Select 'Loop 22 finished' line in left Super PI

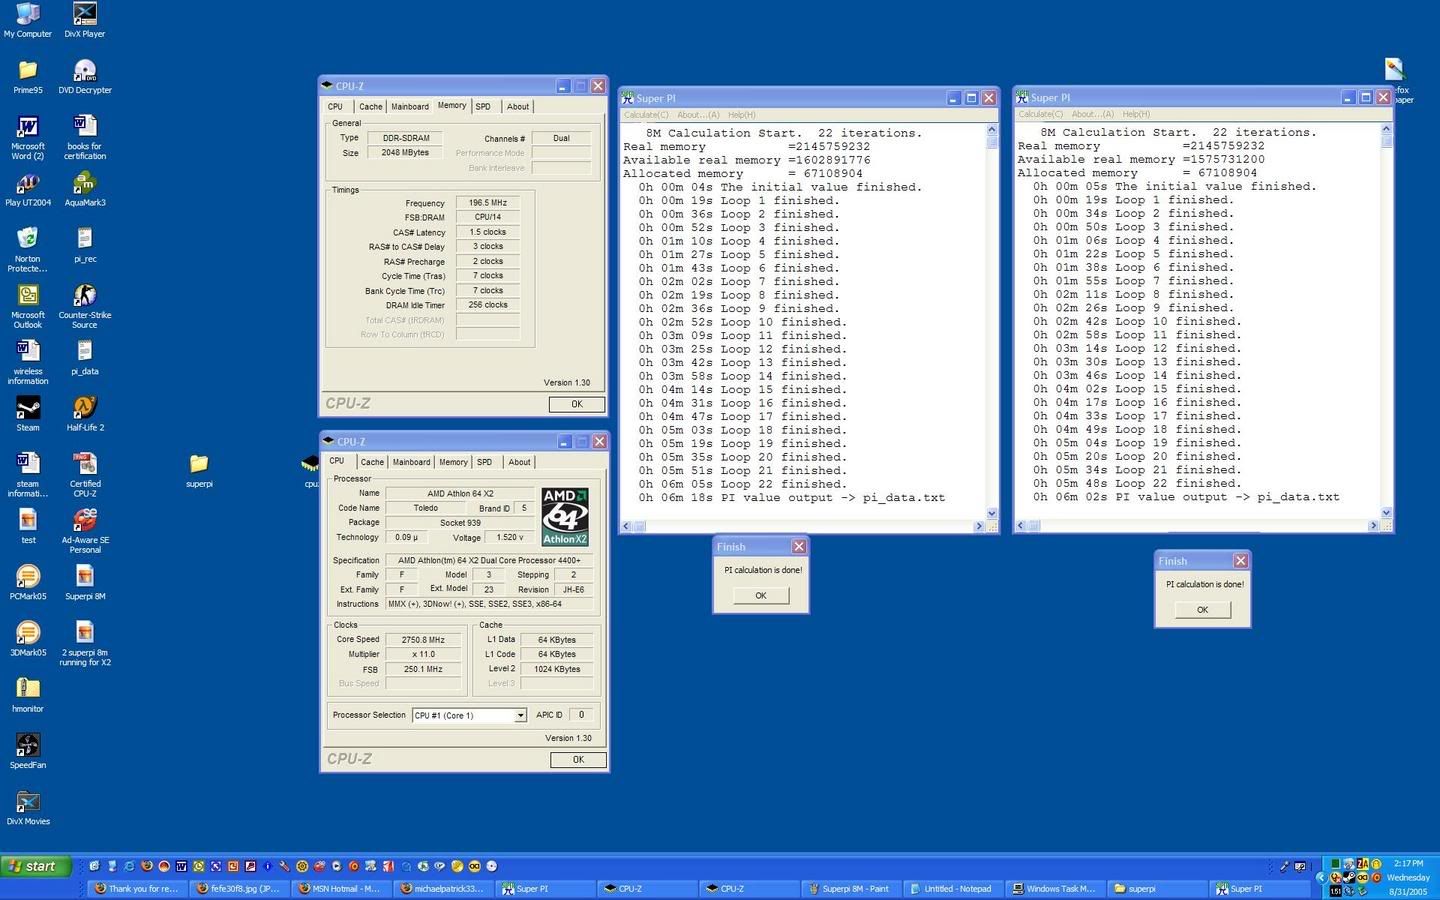744,485
